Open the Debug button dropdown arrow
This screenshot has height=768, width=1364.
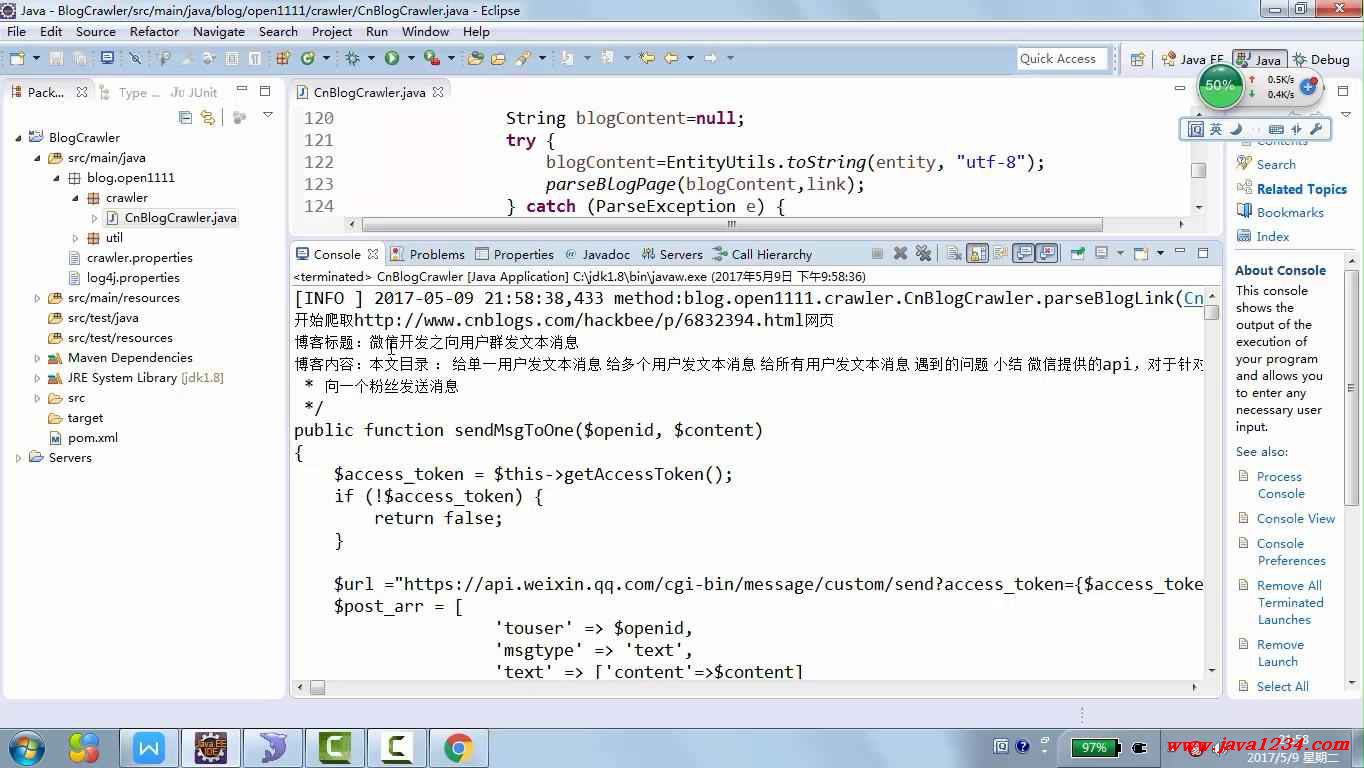pyautogui.click(x=371, y=59)
